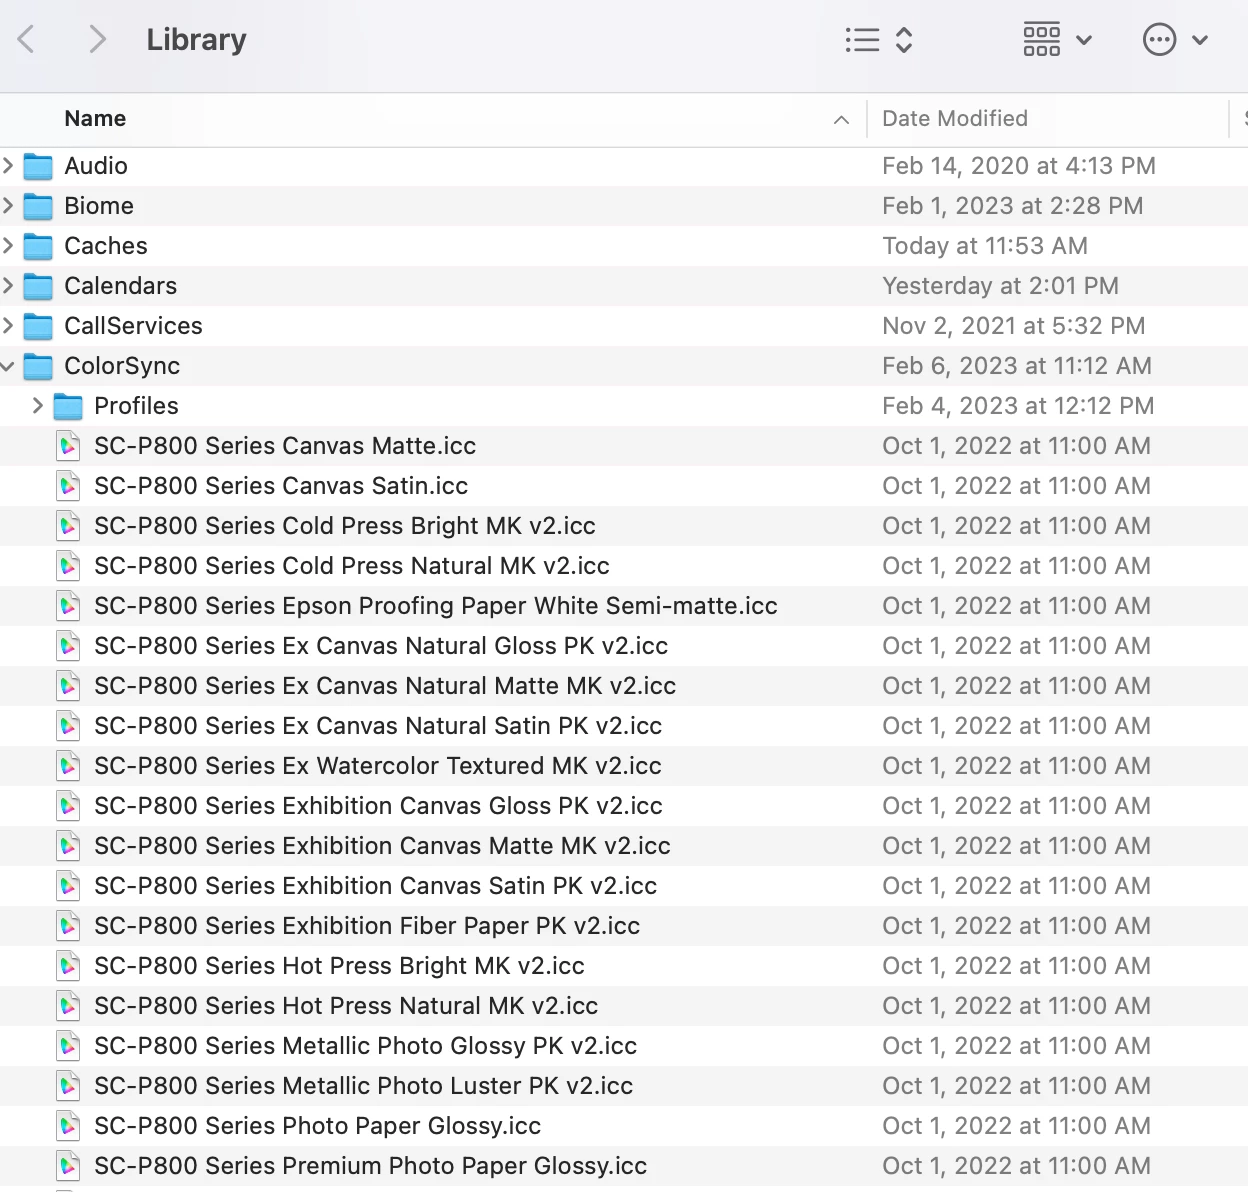Screen dimensions: 1248x1192
Task: Click Ex Canvas Natural Gloss PK icon
Action: [68, 646]
